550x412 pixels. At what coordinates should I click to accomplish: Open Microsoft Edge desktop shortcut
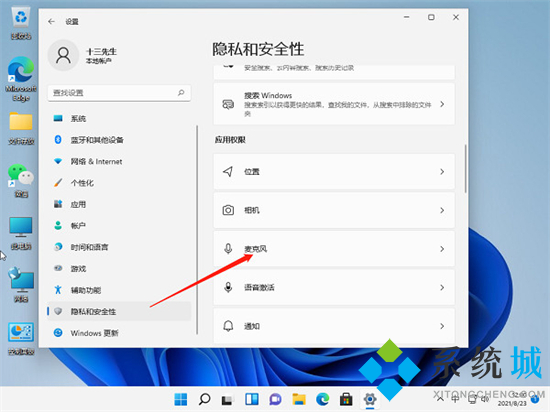click(21, 79)
